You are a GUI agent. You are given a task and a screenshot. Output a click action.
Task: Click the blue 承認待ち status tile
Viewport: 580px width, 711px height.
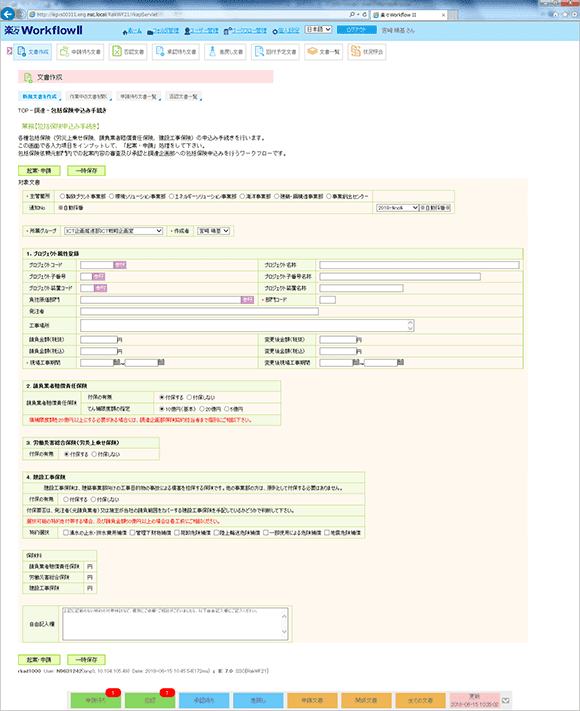coord(204,701)
